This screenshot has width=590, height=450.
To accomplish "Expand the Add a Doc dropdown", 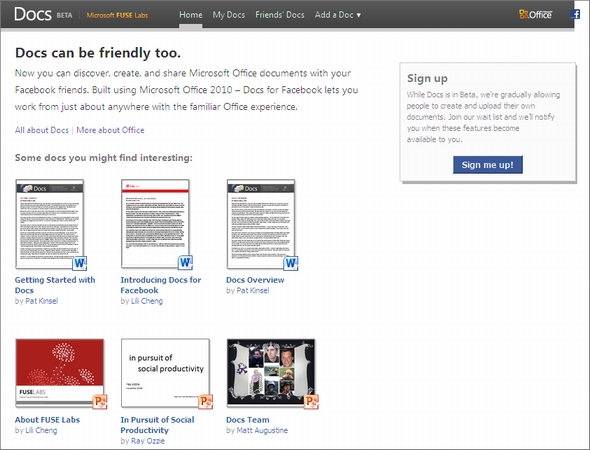I will 338,15.
